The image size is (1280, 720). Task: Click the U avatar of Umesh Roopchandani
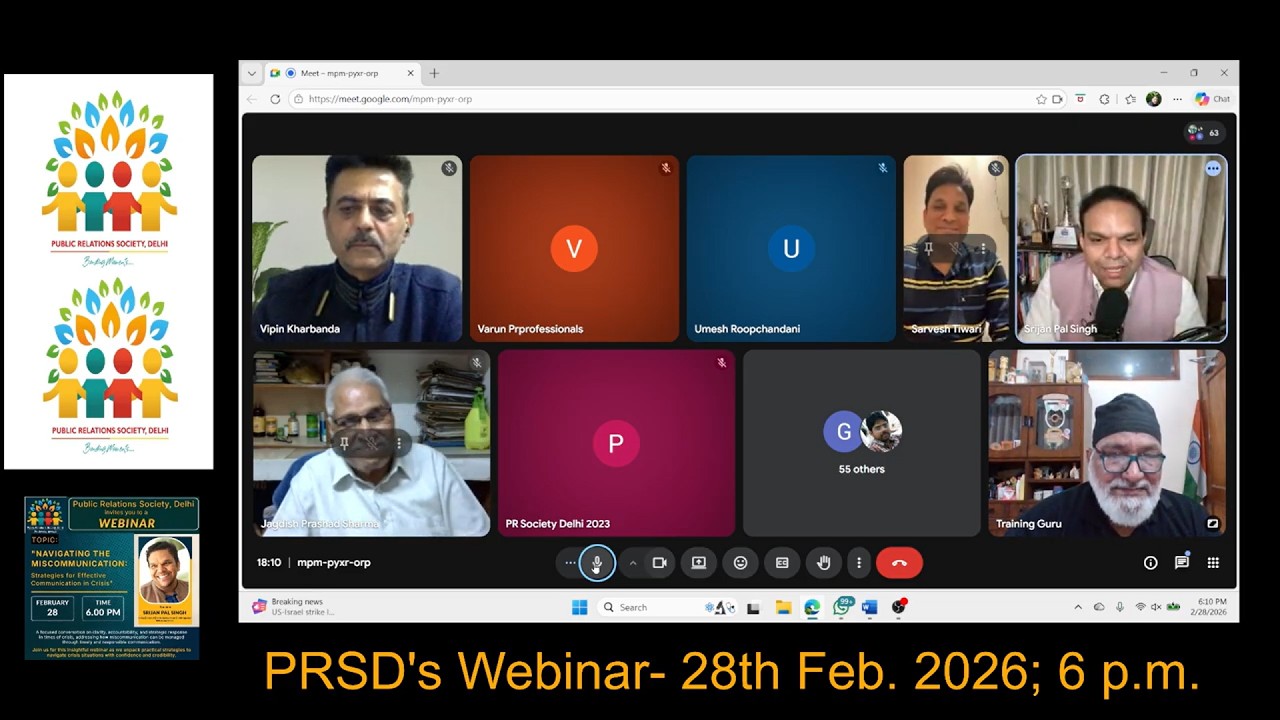tap(791, 249)
